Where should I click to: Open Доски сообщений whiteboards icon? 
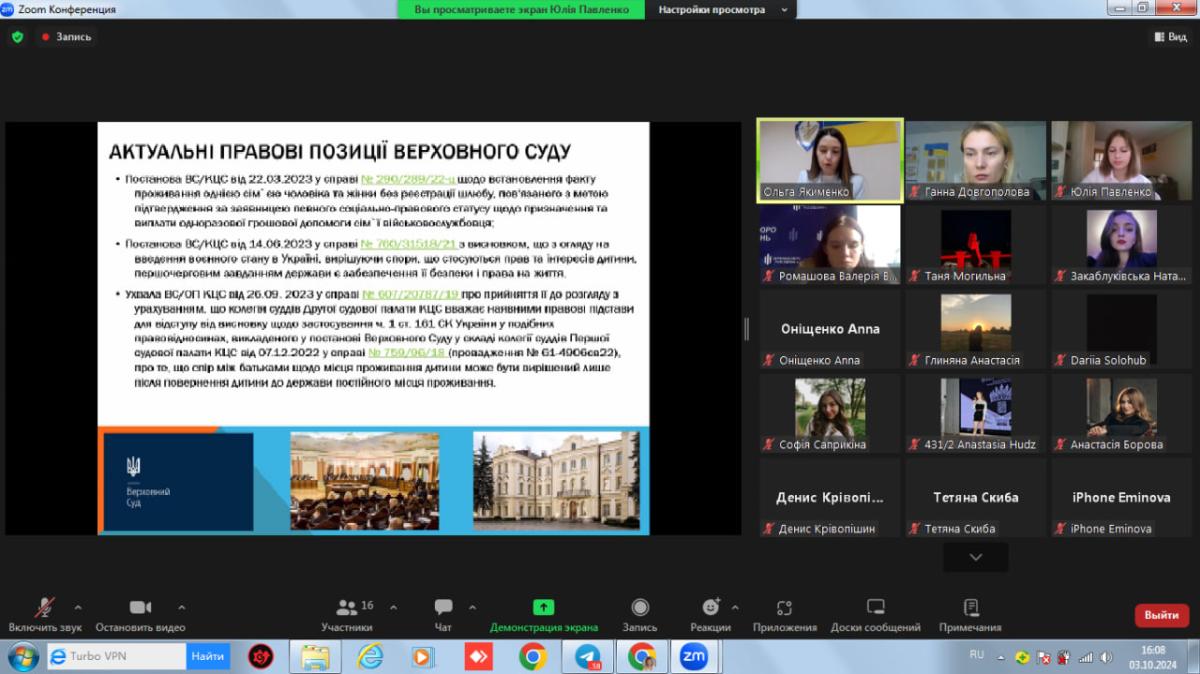point(875,607)
